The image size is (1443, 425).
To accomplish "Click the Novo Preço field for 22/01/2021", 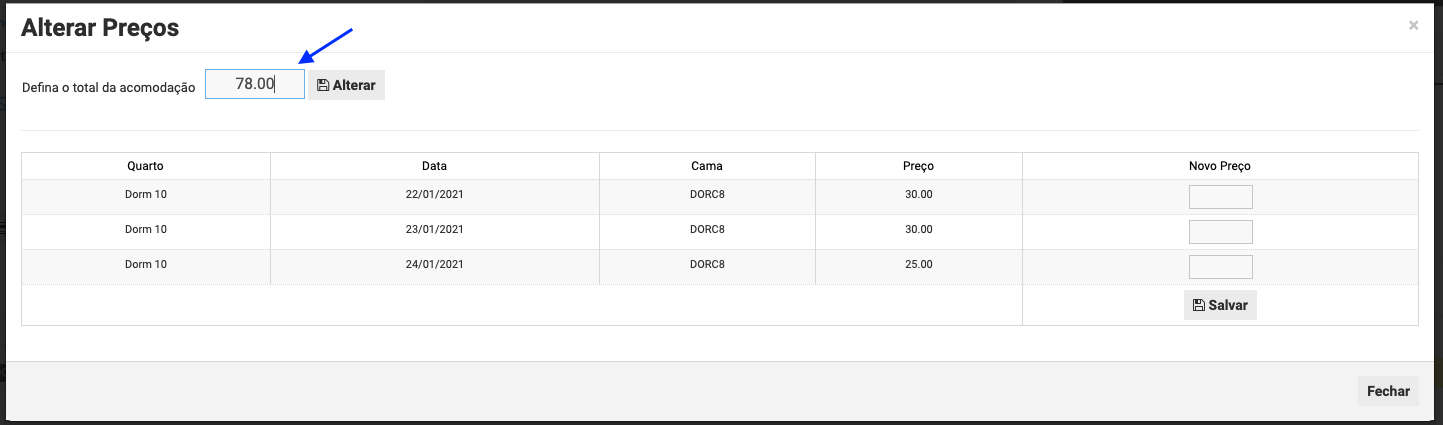I will [1220, 196].
